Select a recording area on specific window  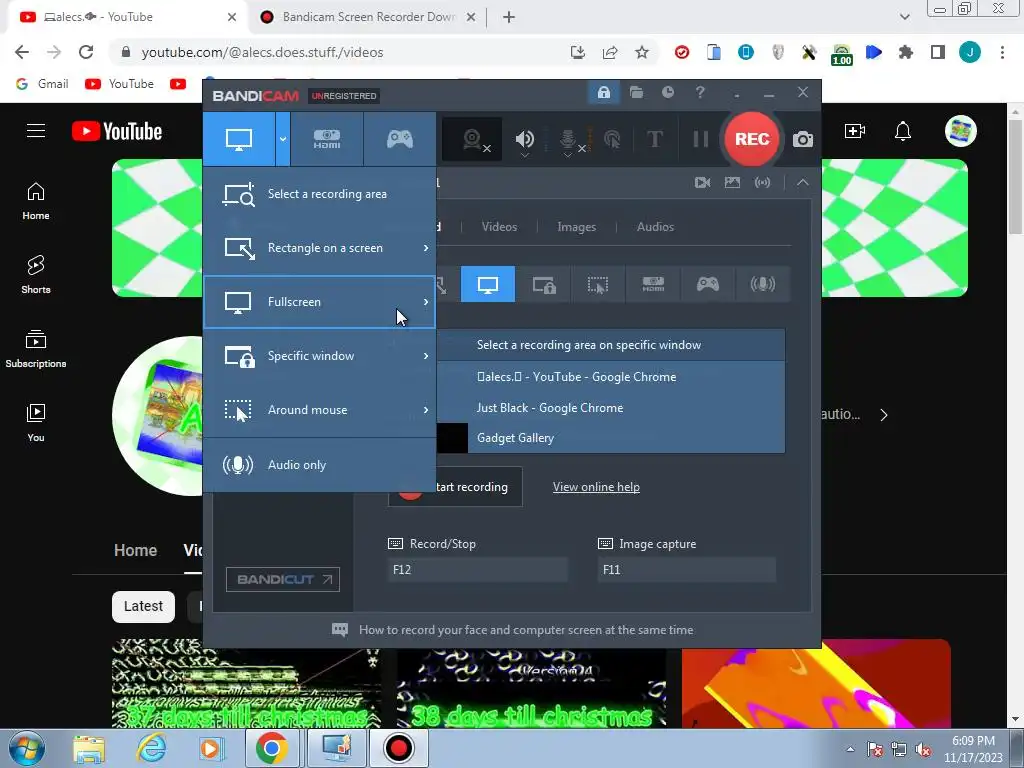click(x=611, y=345)
